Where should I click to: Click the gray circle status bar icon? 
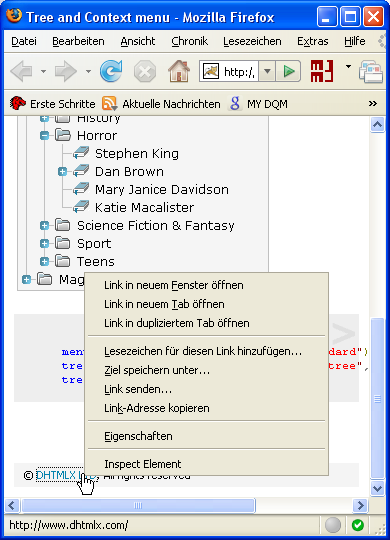coord(333,525)
